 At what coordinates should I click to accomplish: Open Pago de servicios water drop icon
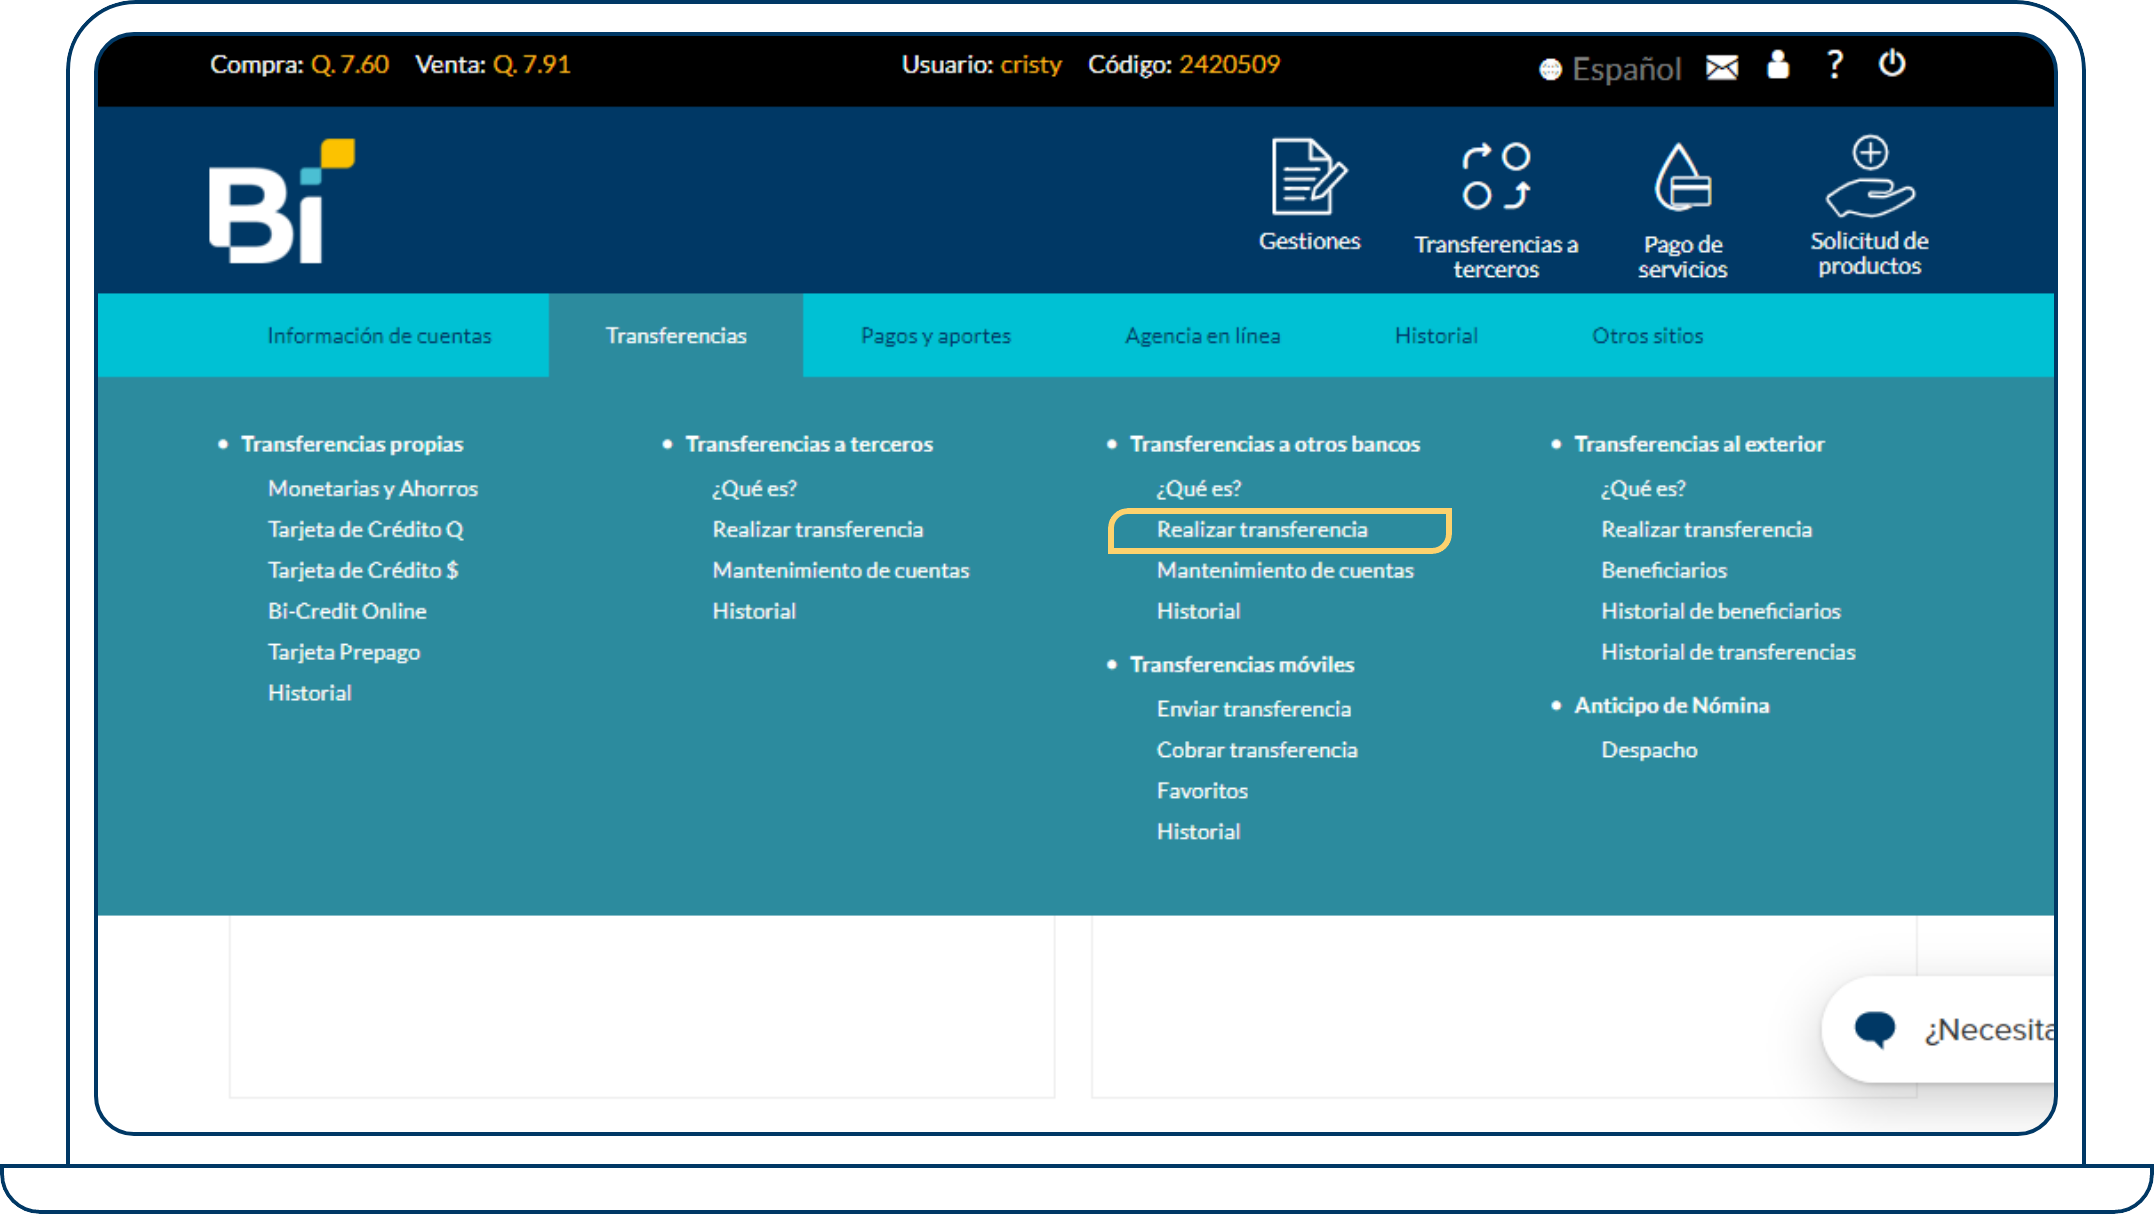pos(1683,177)
